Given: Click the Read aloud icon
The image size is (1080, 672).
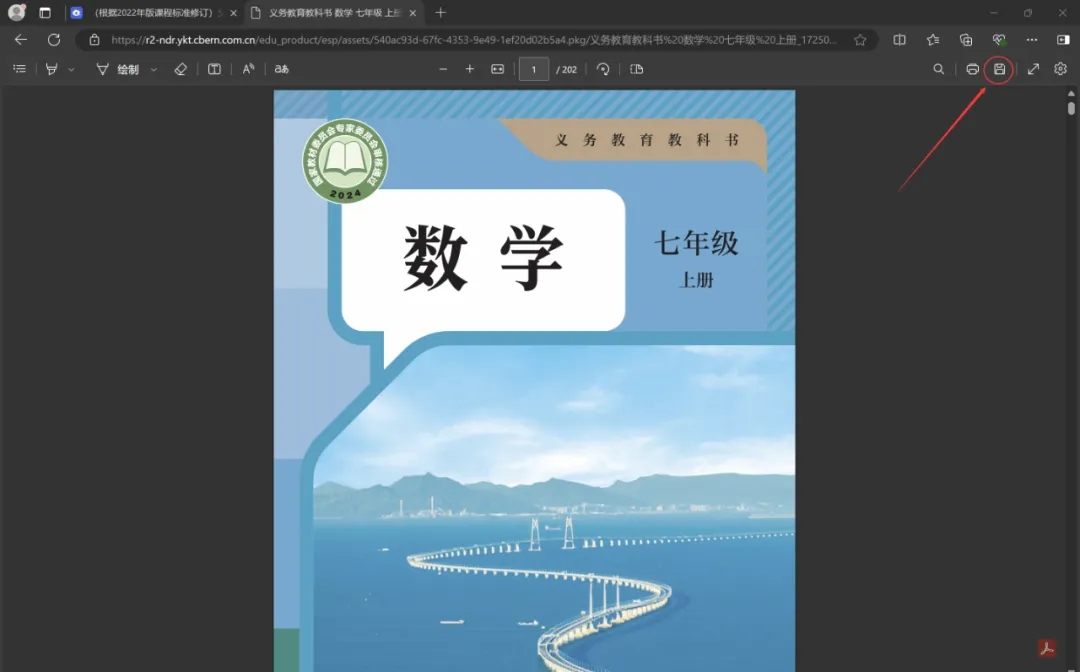Looking at the screenshot, I should pyautogui.click(x=248, y=69).
